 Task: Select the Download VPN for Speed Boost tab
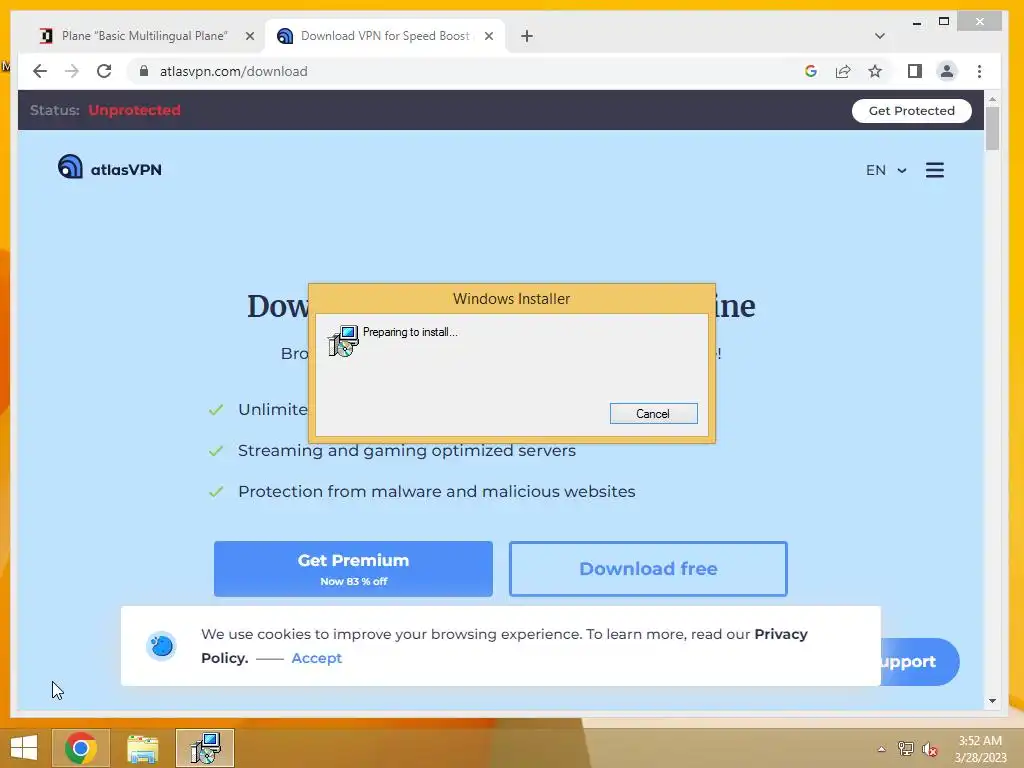385,36
